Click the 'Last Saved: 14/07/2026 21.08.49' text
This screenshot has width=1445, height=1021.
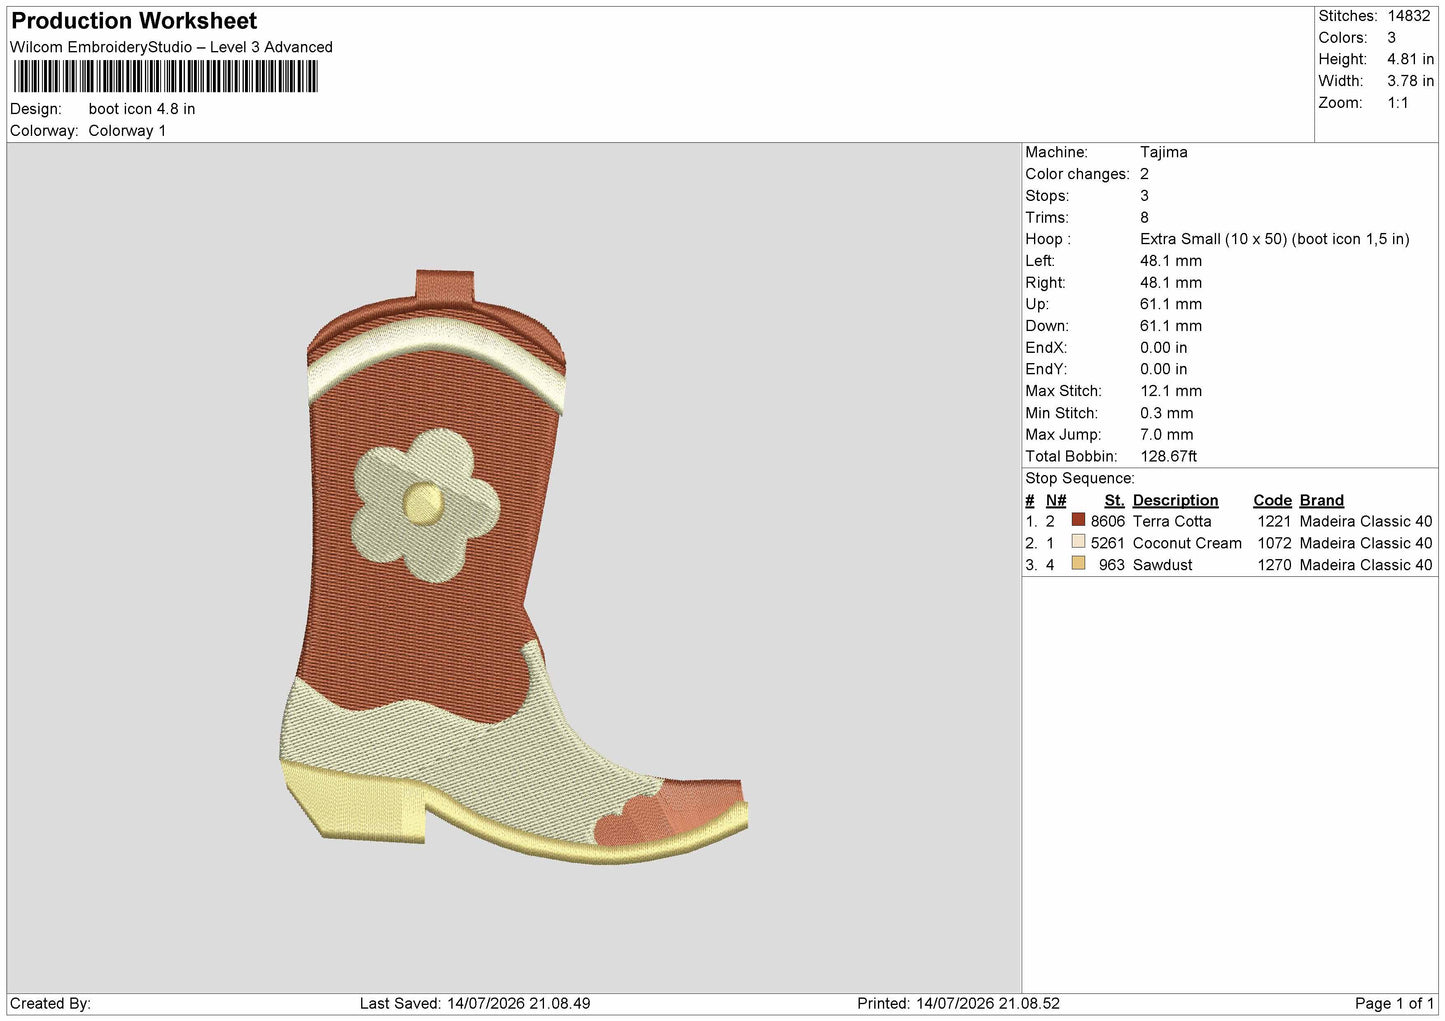click(x=475, y=1003)
